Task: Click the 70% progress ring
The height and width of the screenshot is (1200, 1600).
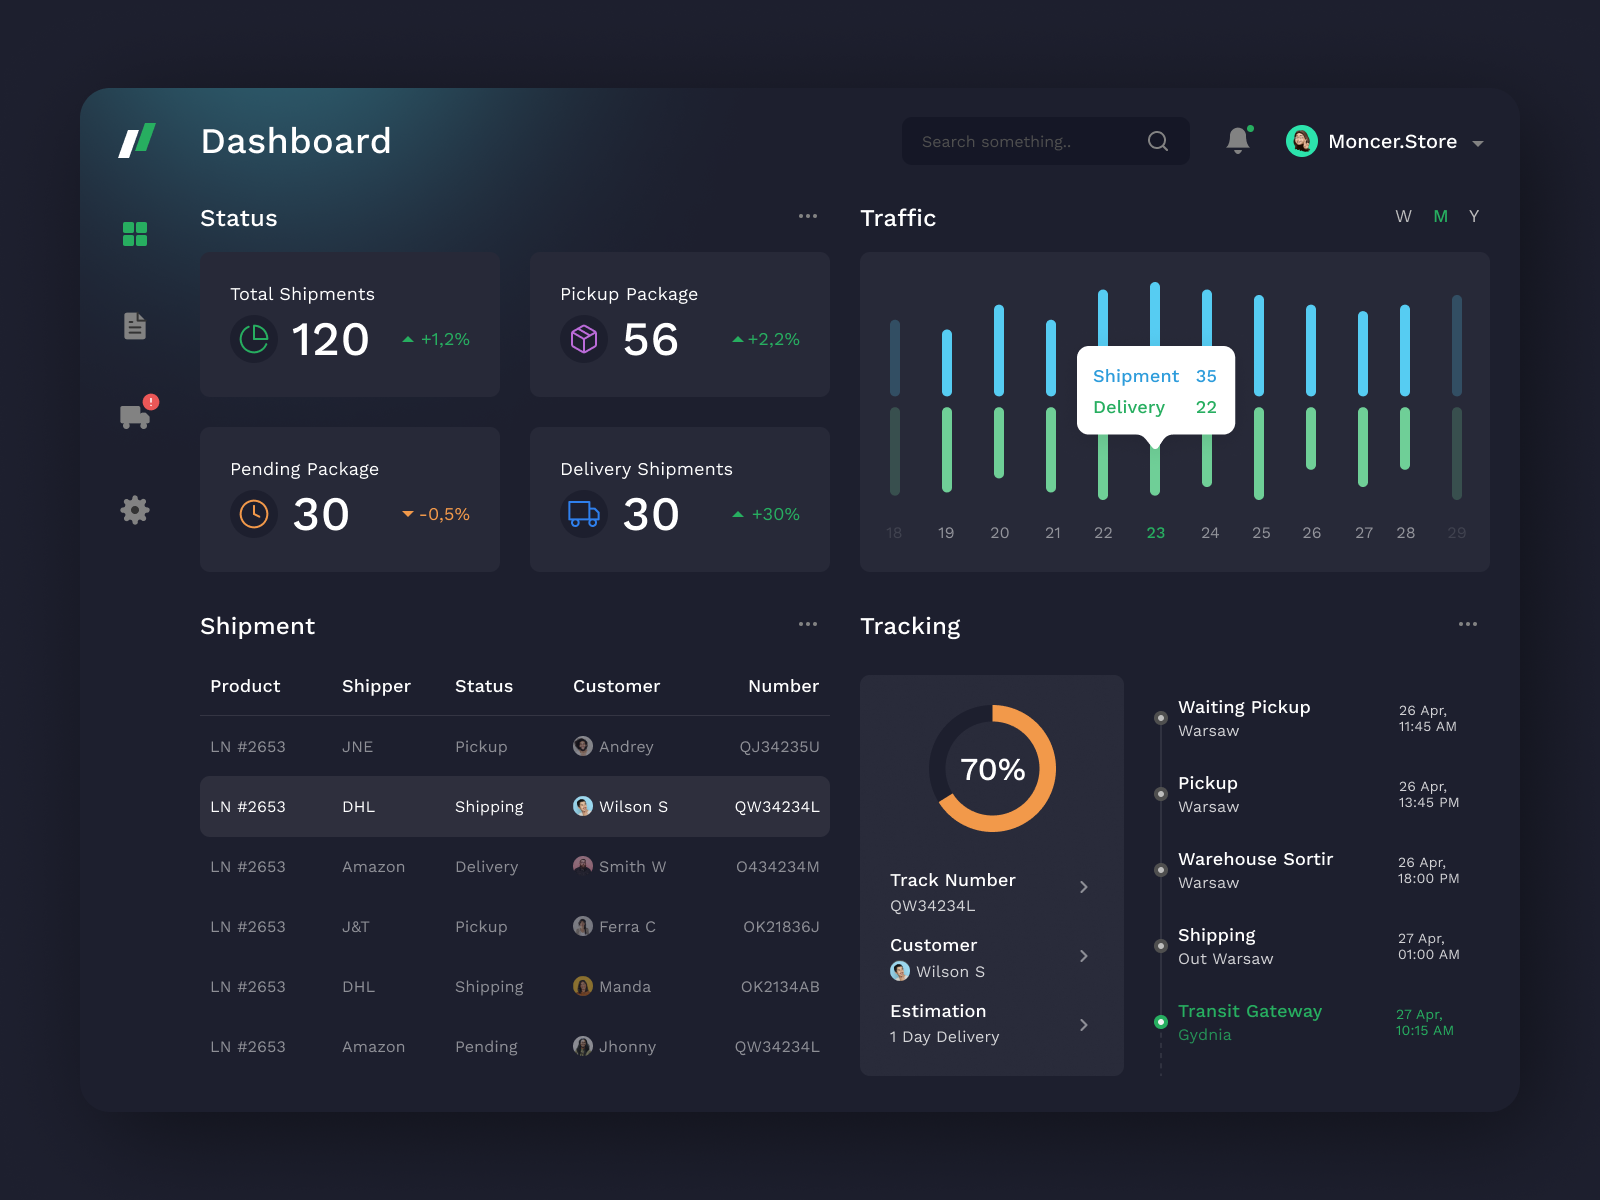Action: 991,770
